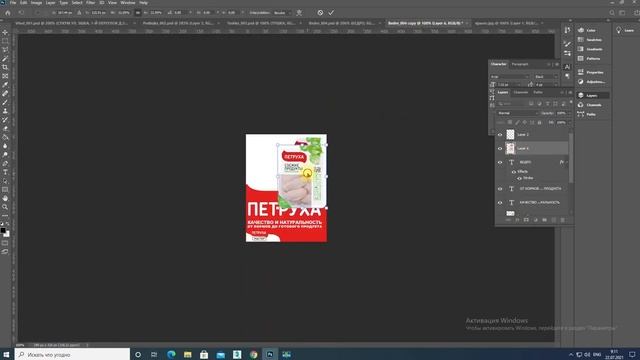This screenshot has height=360, width=640.
Task: Open blend mode Normal dropdown
Action: click(x=518, y=113)
